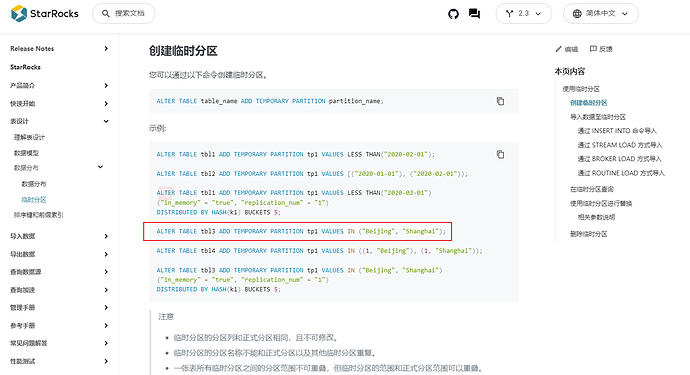Click the 搜索文档 search field
Screen dimensions: 690x375
[x=124, y=14]
